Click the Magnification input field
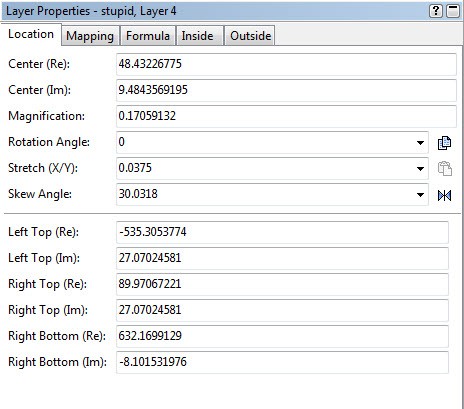 click(x=286, y=116)
